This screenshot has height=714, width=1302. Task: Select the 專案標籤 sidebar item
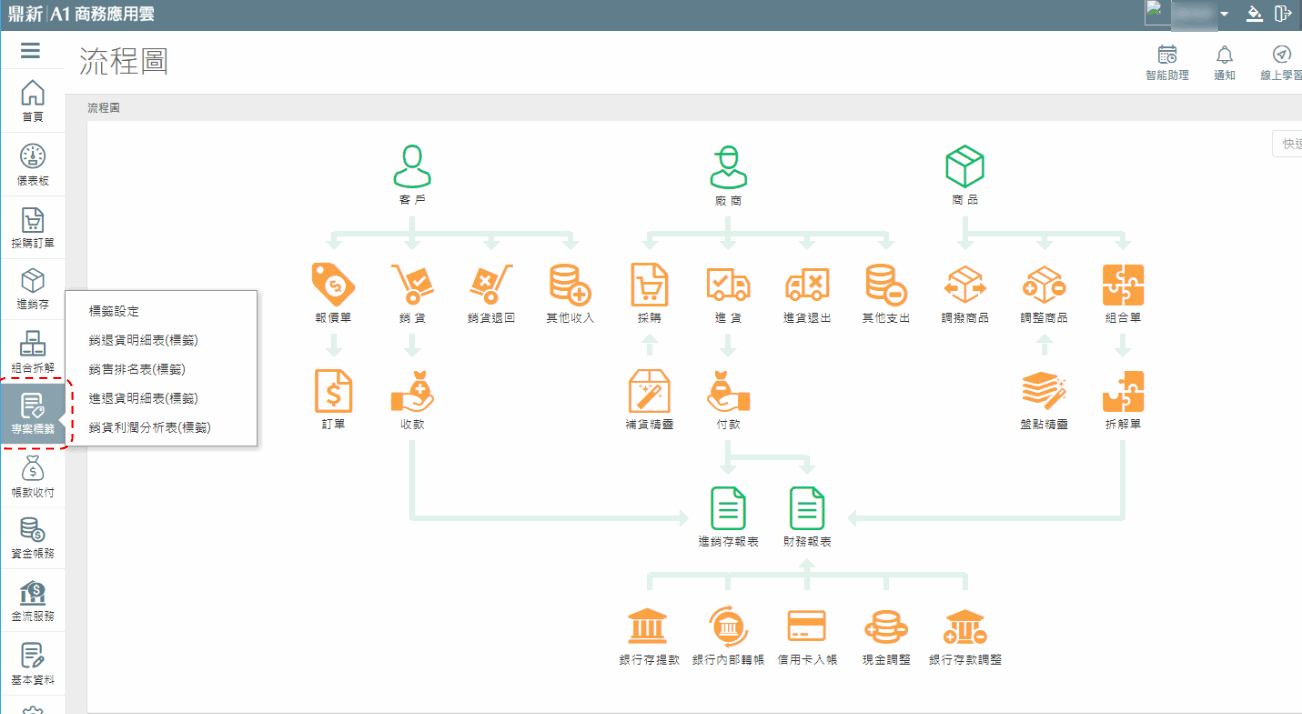pyautogui.click(x=33, y=413)
